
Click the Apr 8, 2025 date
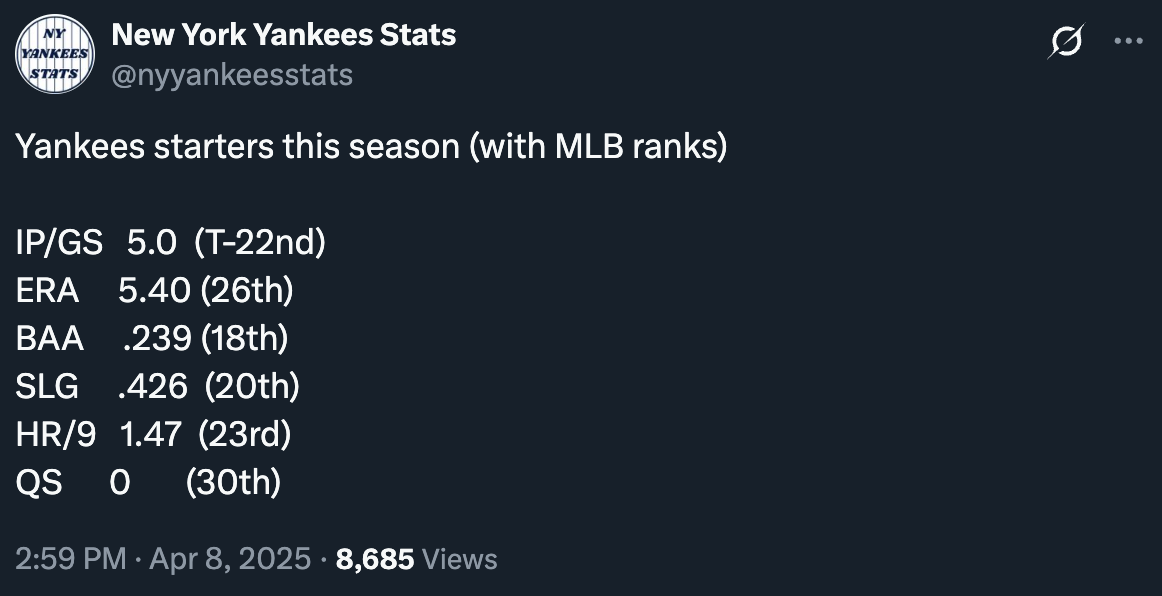click(230, 558)
